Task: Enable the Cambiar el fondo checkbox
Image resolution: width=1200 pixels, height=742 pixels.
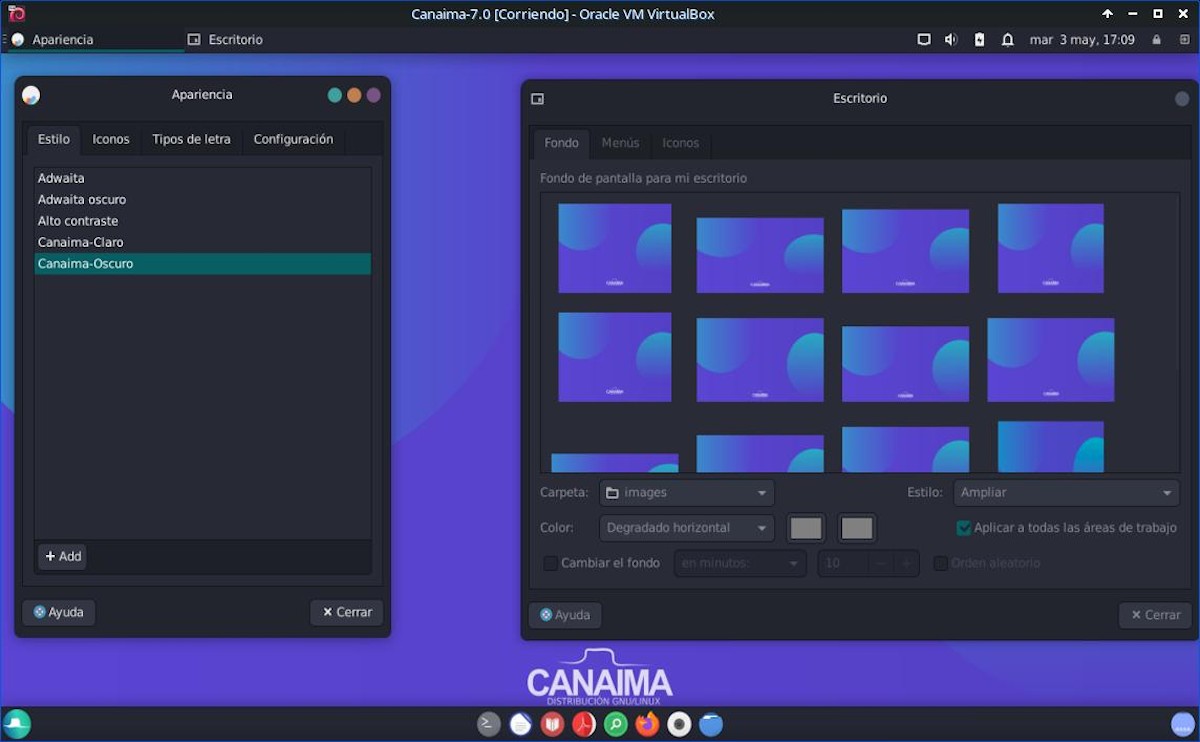Action: click(x=551, y=563)
